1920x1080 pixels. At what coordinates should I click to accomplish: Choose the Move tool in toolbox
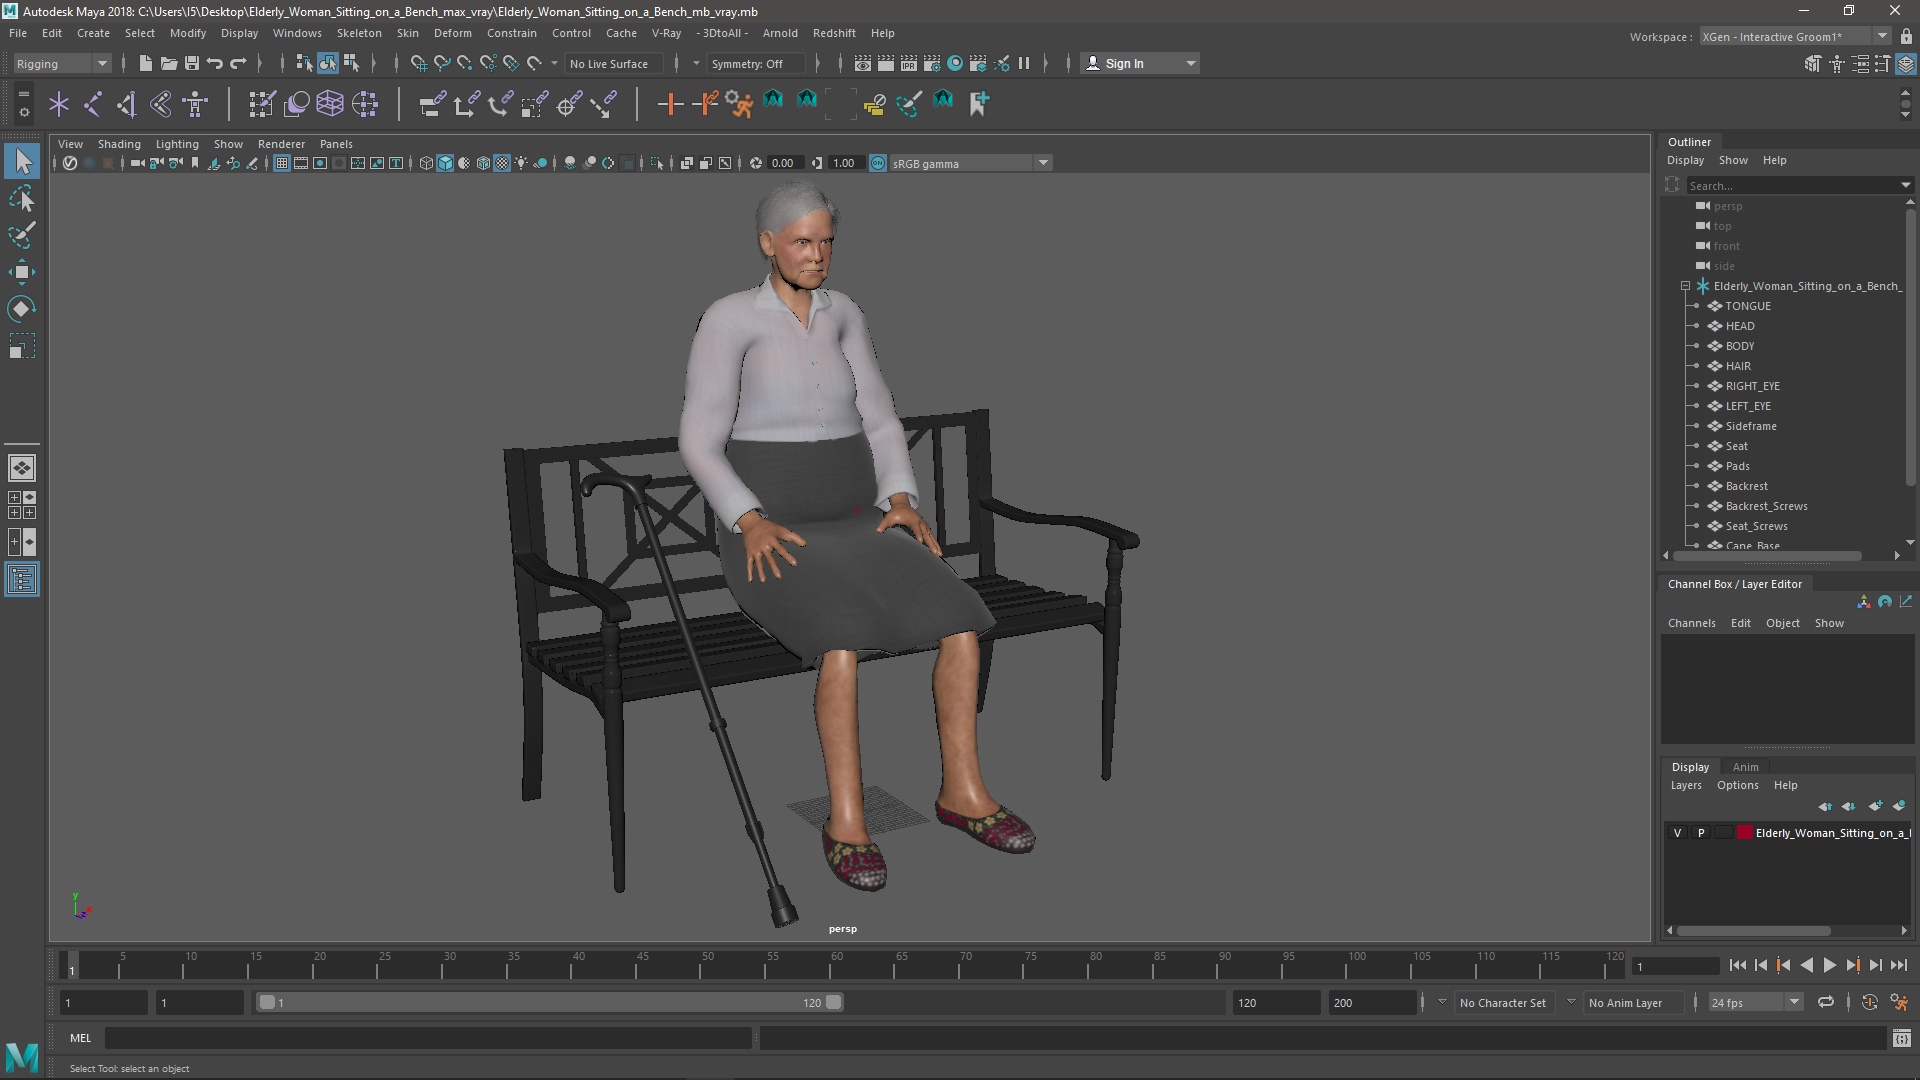[x=22, y=272]
